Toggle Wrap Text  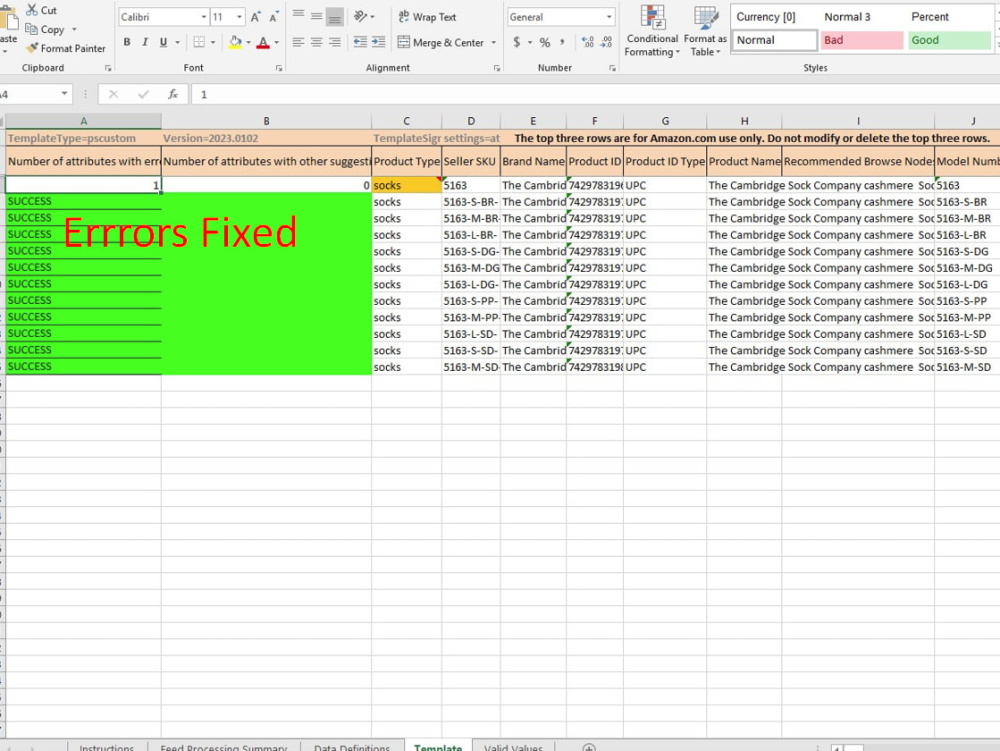coord(427,17)
